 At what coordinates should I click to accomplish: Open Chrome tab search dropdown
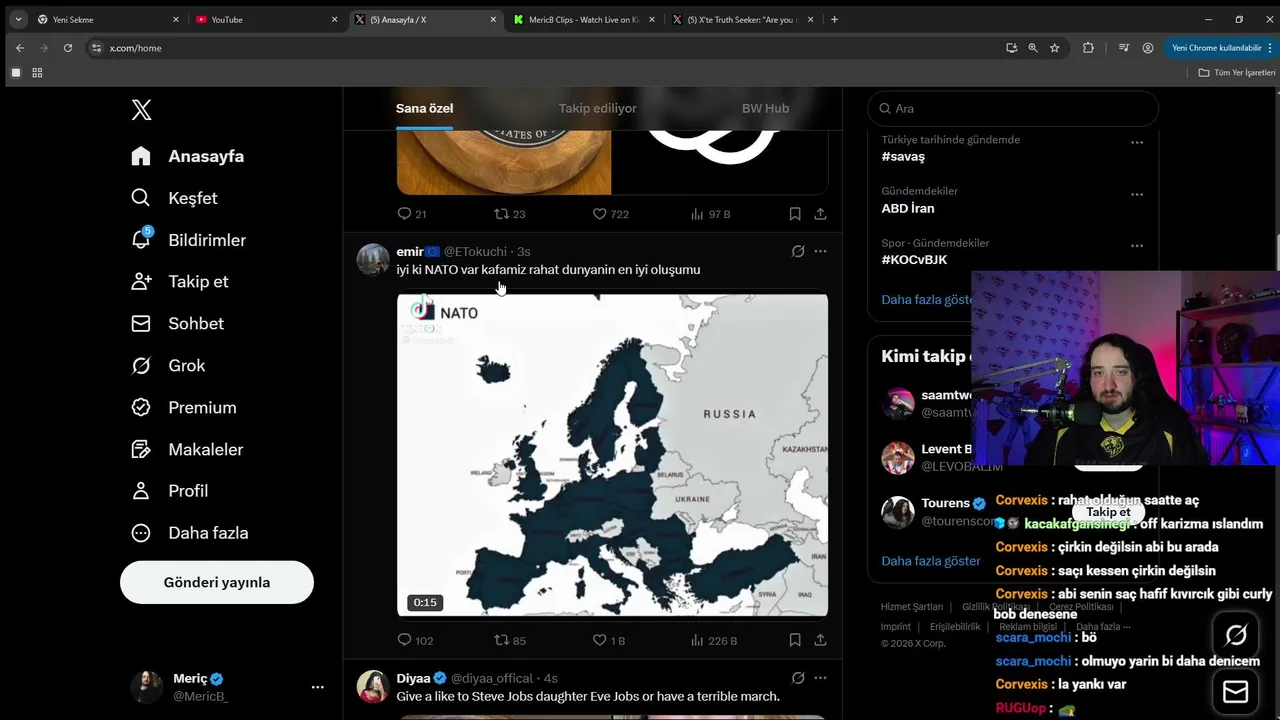point(18,19)
